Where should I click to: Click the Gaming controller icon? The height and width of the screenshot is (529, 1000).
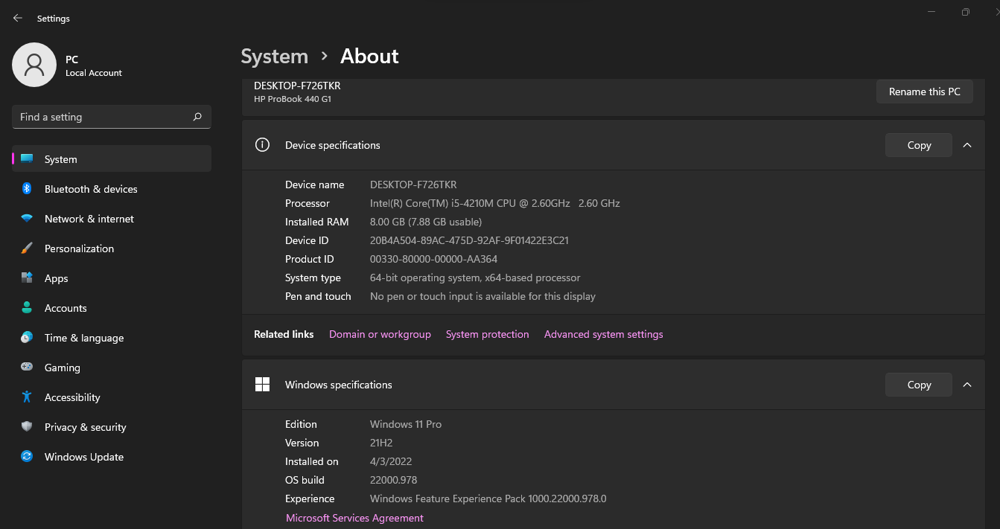pos(27,367)
